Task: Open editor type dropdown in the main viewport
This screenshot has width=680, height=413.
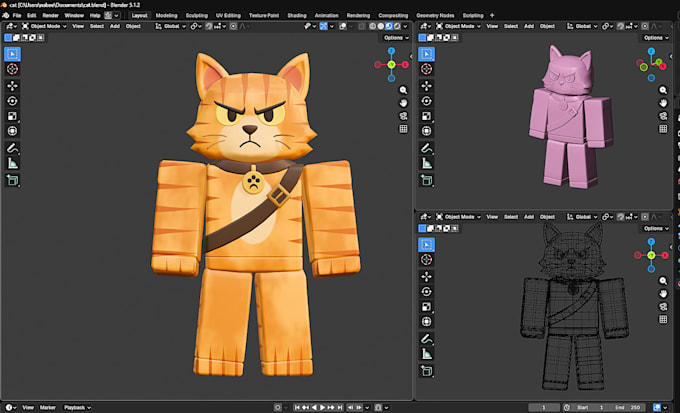Action: pyautogui.click(x=12, y=26)
